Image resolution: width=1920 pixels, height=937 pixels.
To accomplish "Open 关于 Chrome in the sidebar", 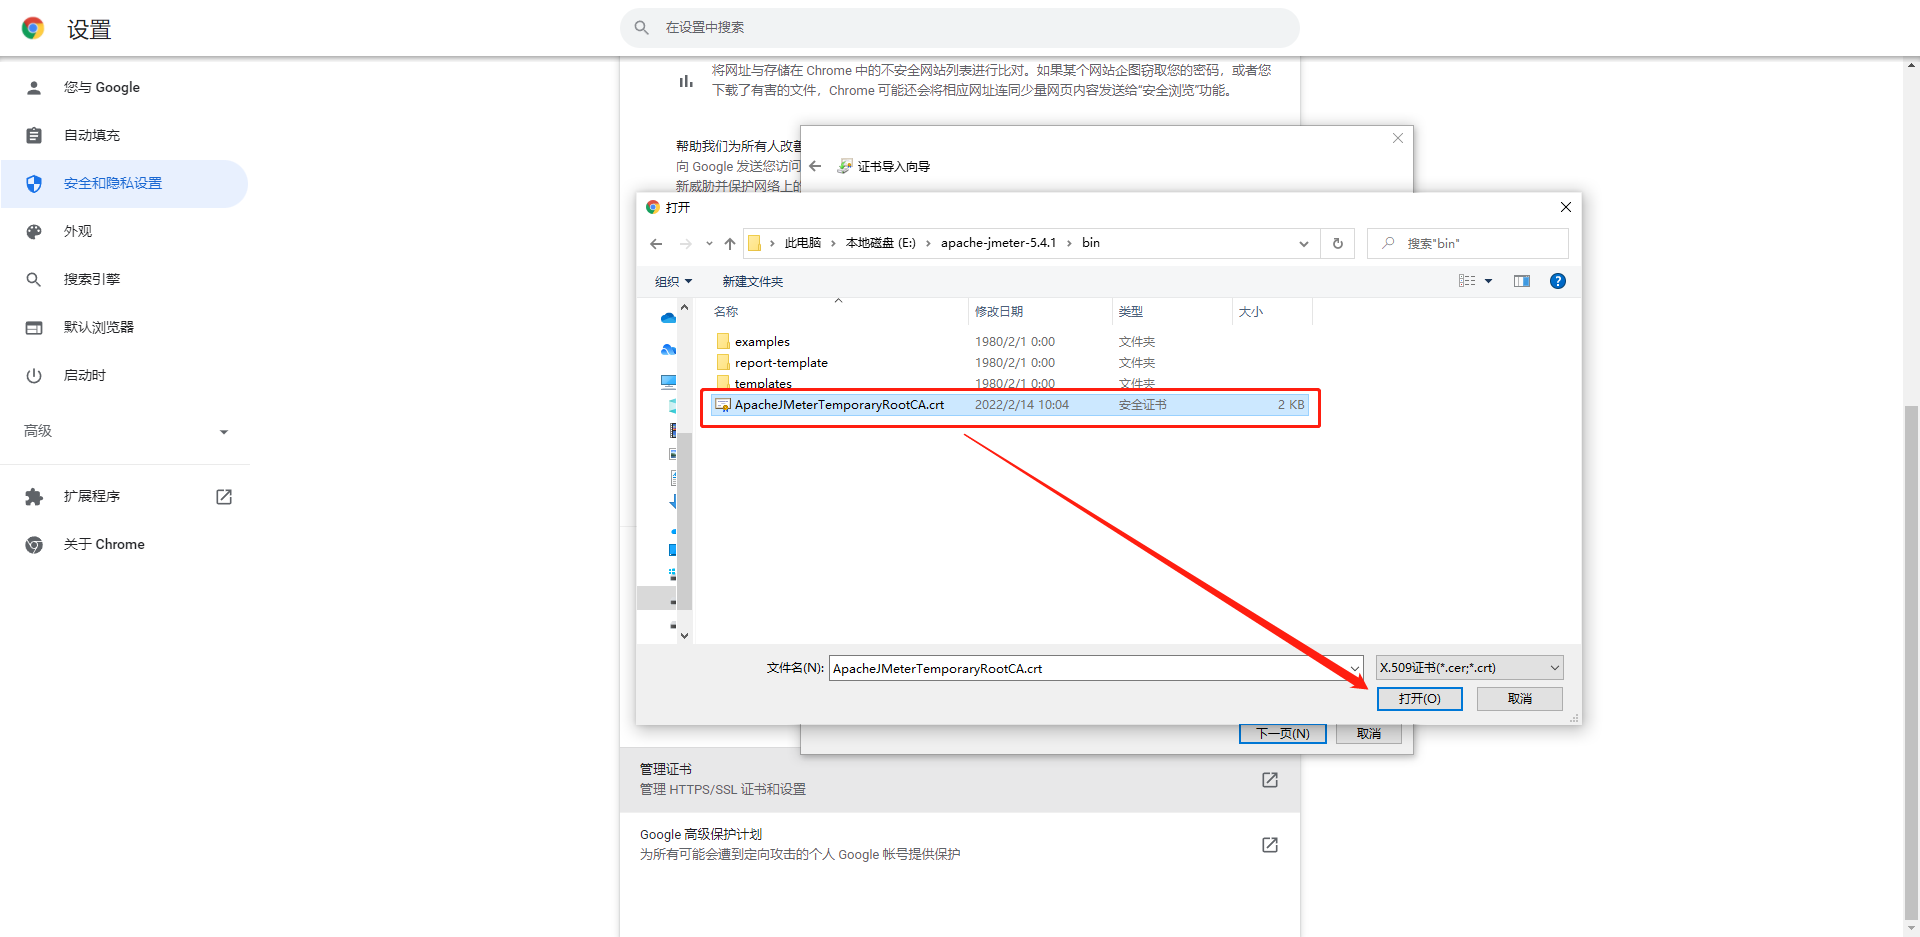I will (x=104, y=545).
